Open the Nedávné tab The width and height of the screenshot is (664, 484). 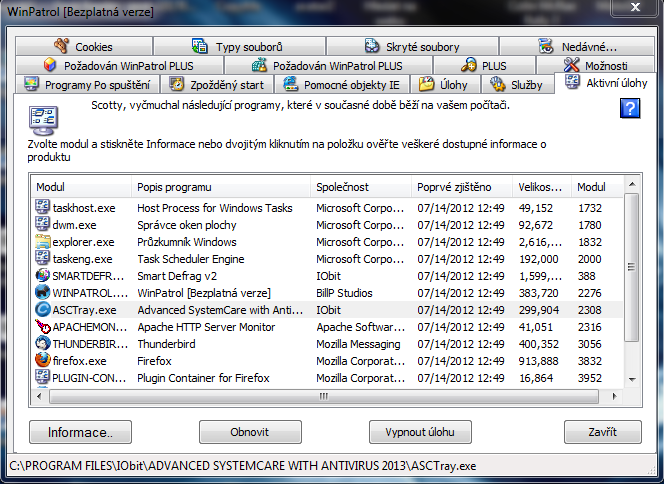[577, 46]
